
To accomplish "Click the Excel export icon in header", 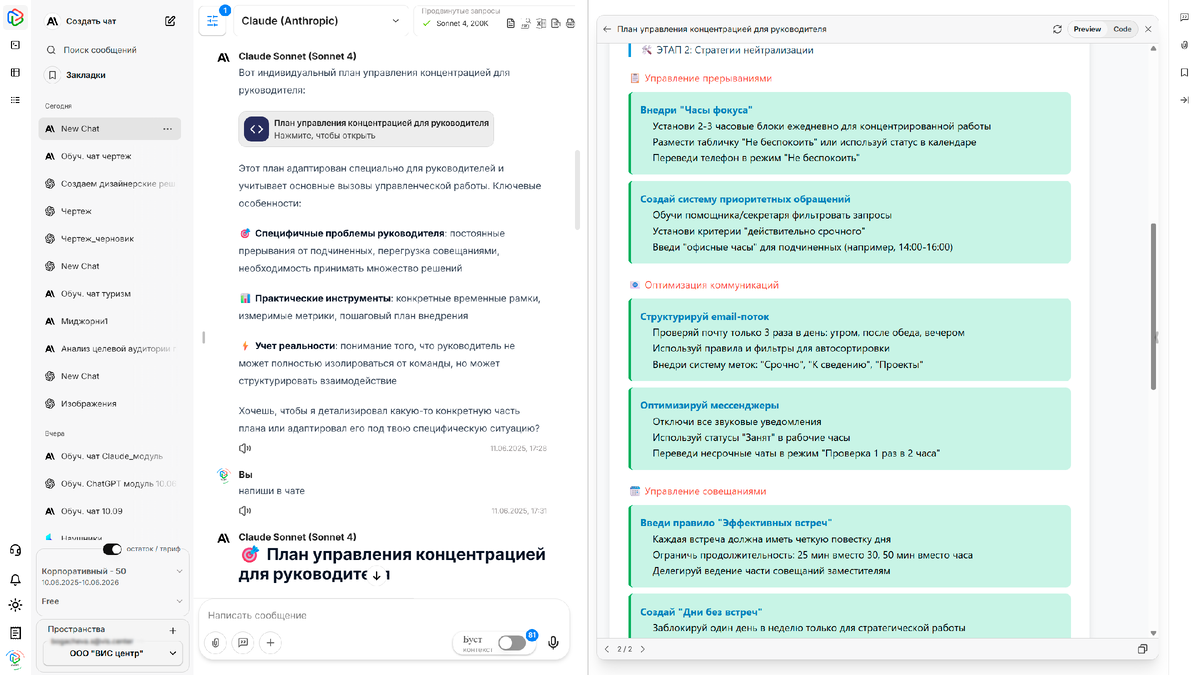I will pyautogui.click(x=540, y=23).
